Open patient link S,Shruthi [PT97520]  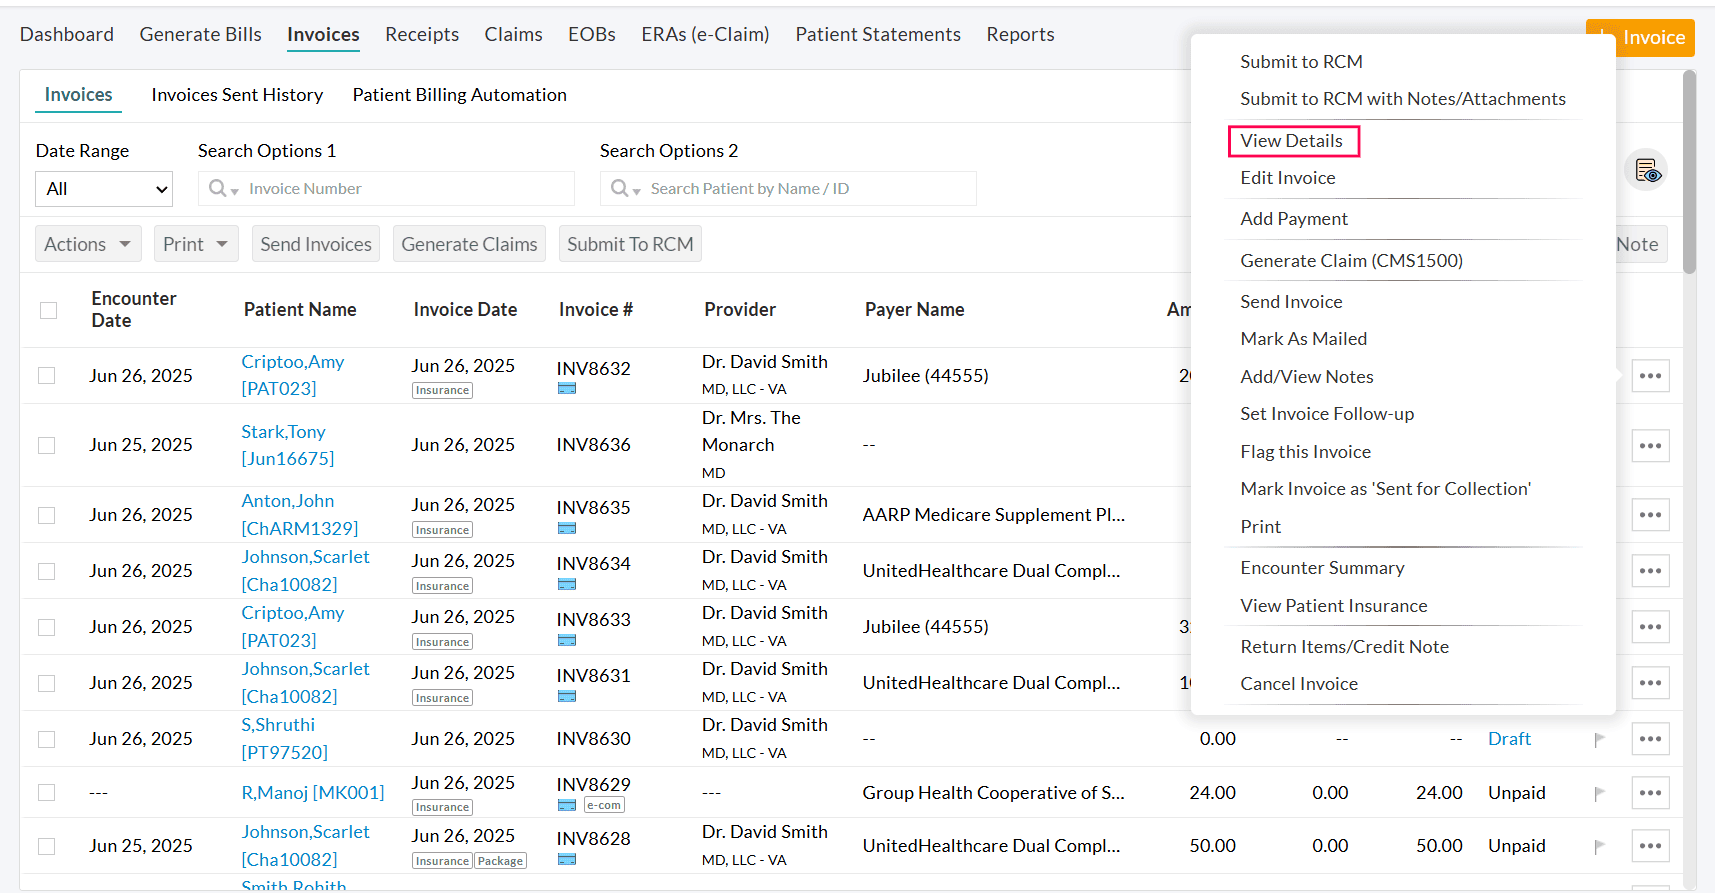[x=284, y=739]
